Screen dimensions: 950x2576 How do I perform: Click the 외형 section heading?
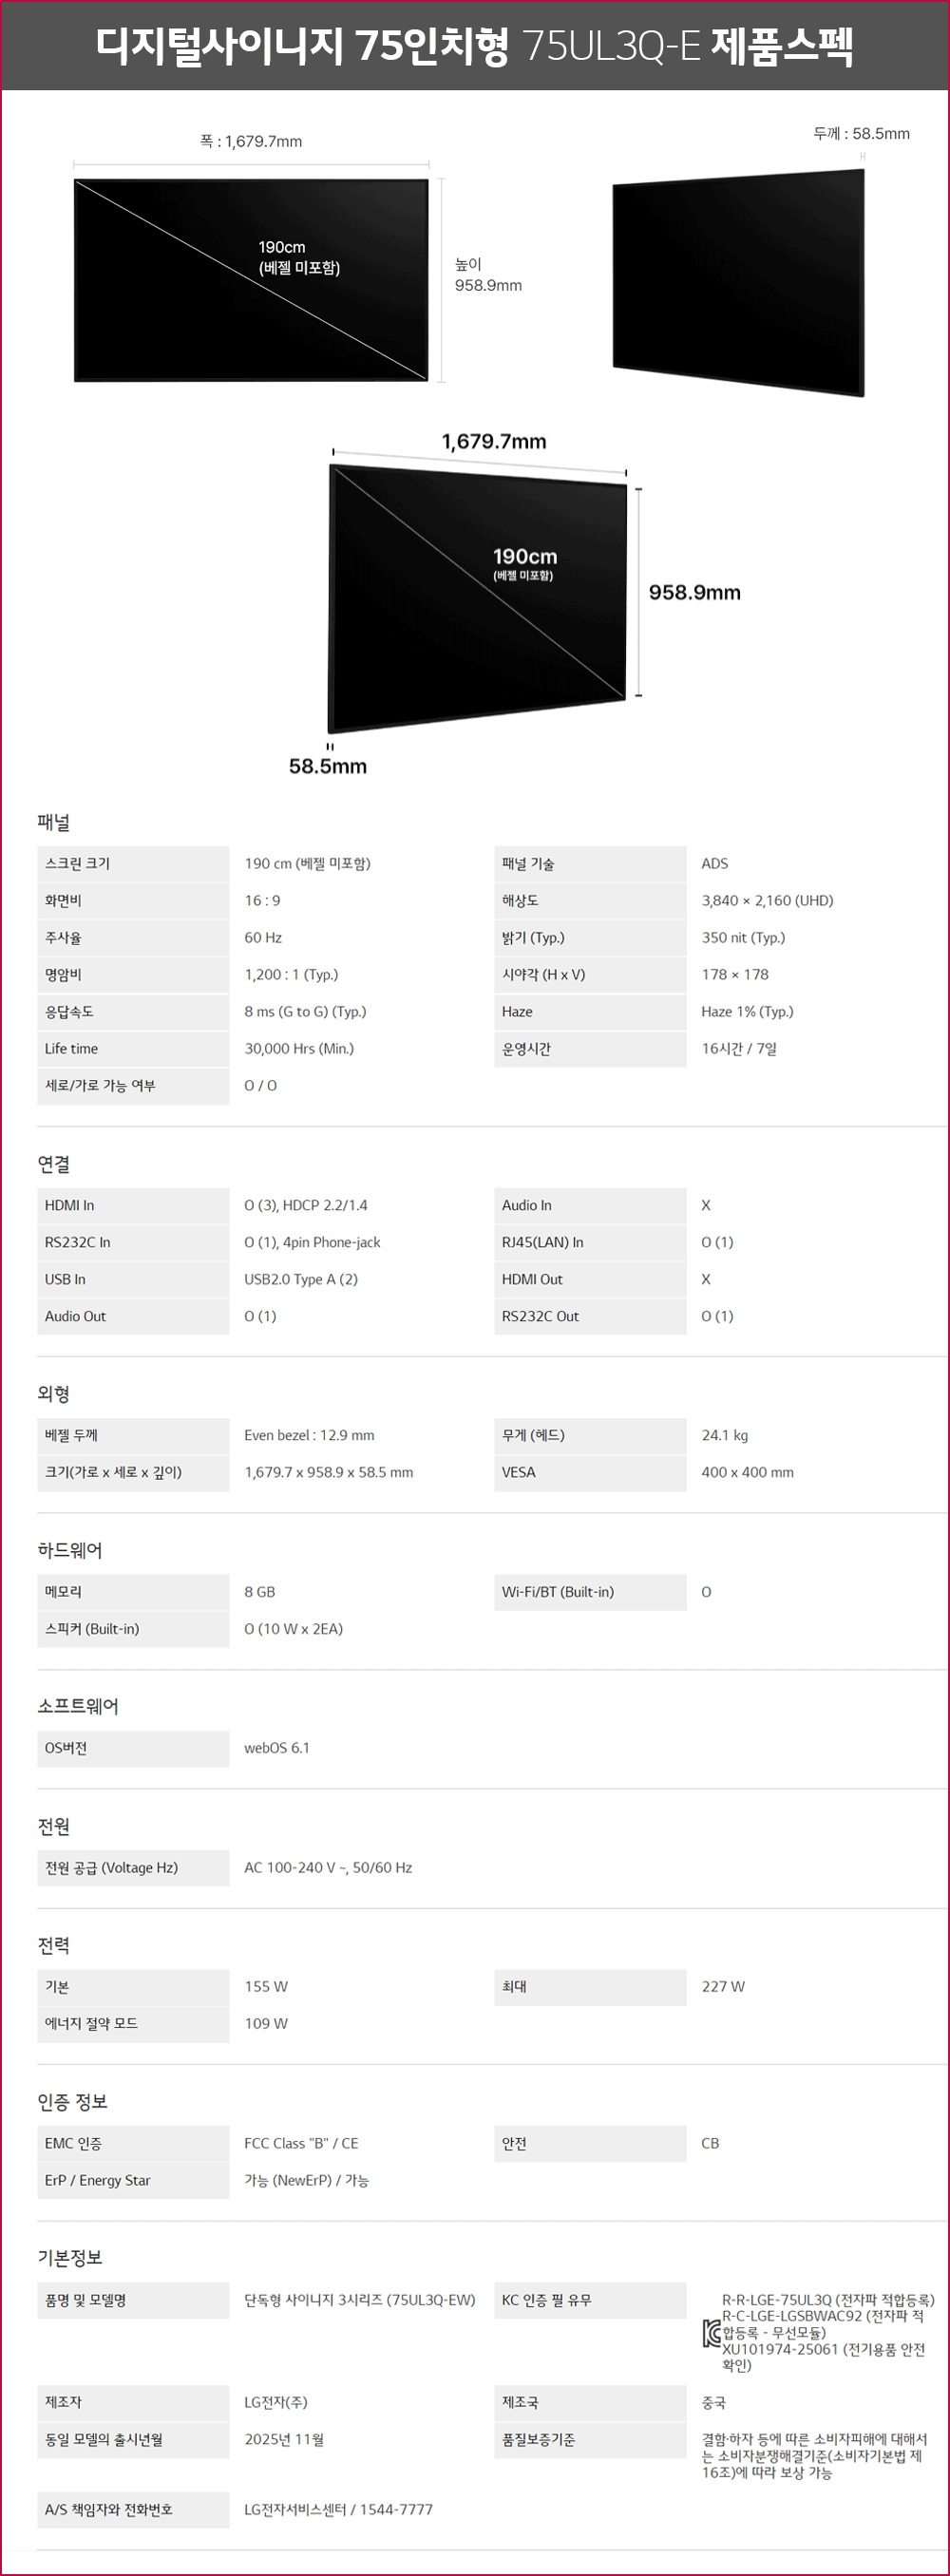(x=54, y=1394)
